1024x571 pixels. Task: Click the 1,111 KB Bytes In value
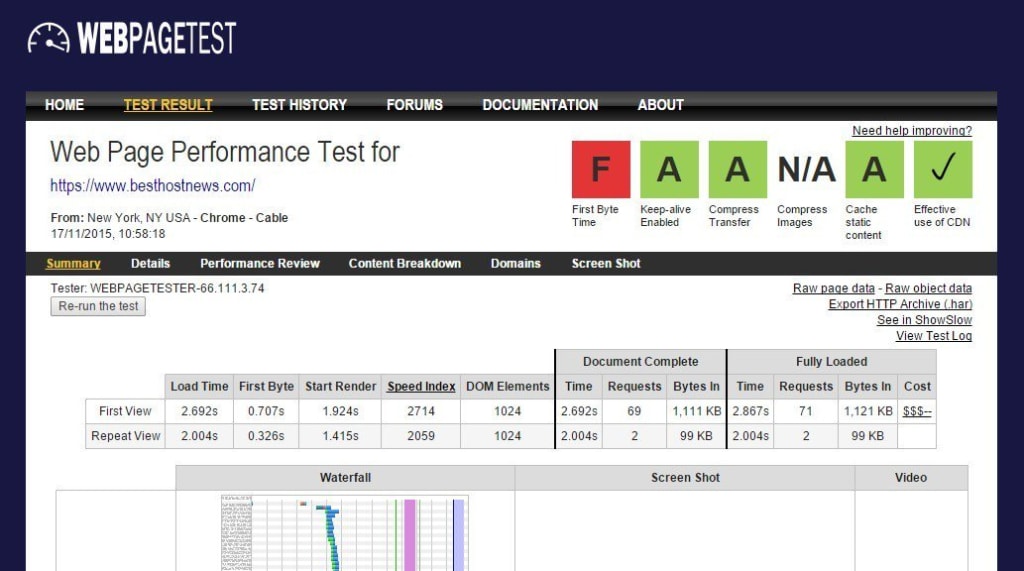697,412
